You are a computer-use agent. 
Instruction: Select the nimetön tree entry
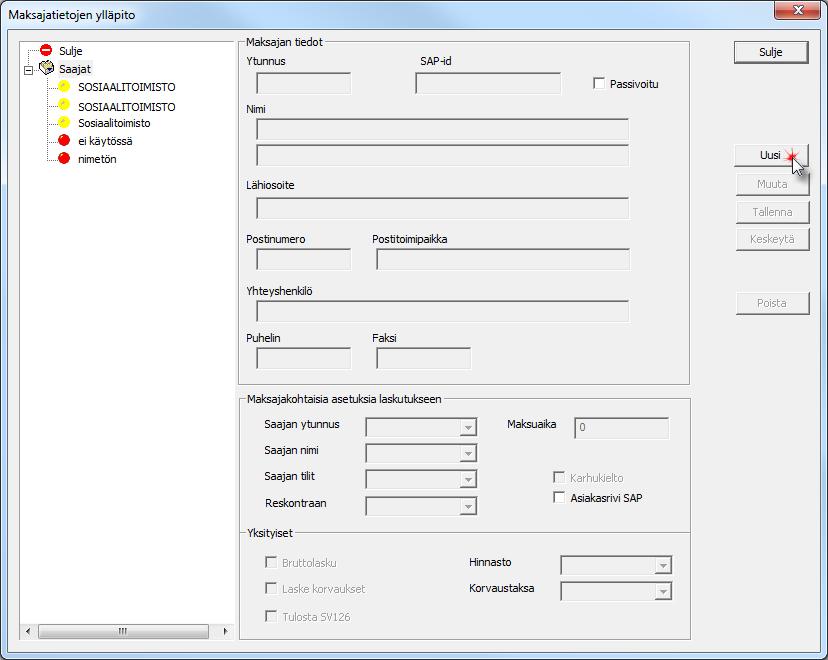(x=97, y=159)
